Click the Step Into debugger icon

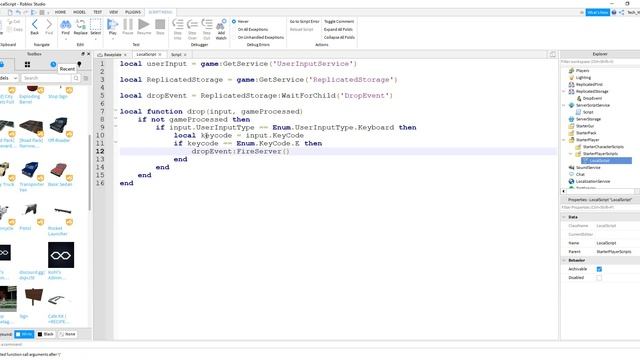(178, 24)
